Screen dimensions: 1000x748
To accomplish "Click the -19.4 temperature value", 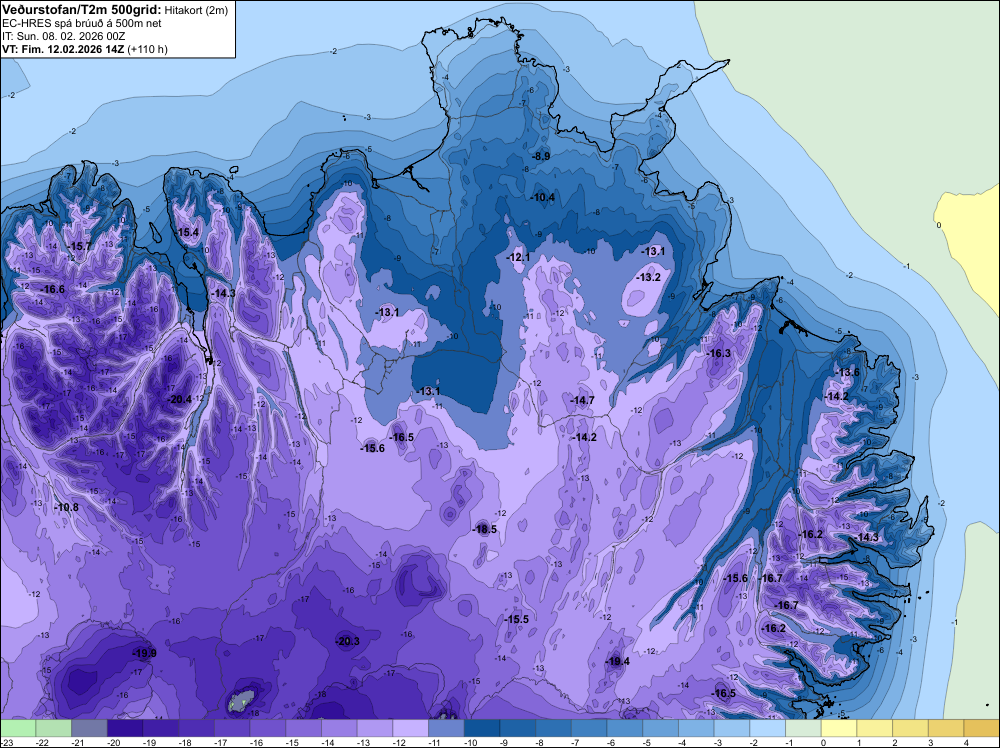I will coord(618,661).
